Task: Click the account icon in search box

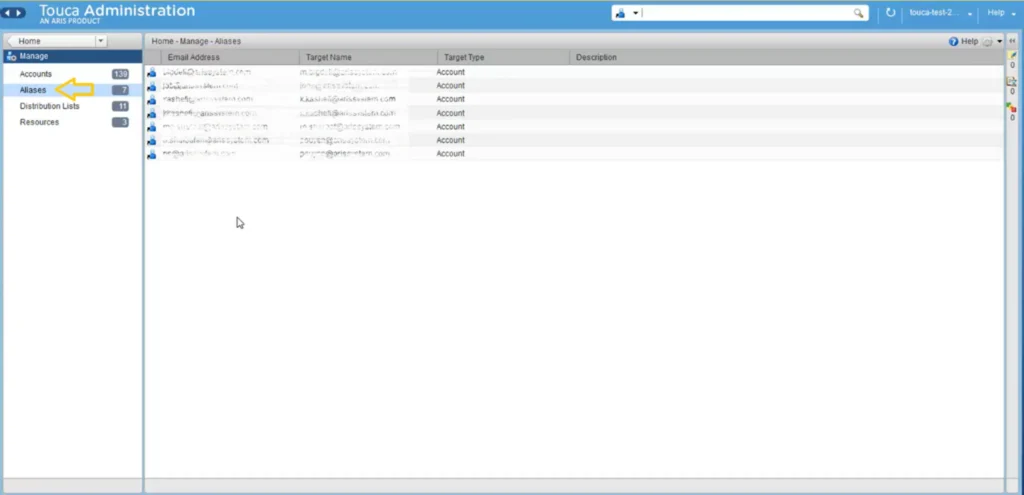Action: 621,13
